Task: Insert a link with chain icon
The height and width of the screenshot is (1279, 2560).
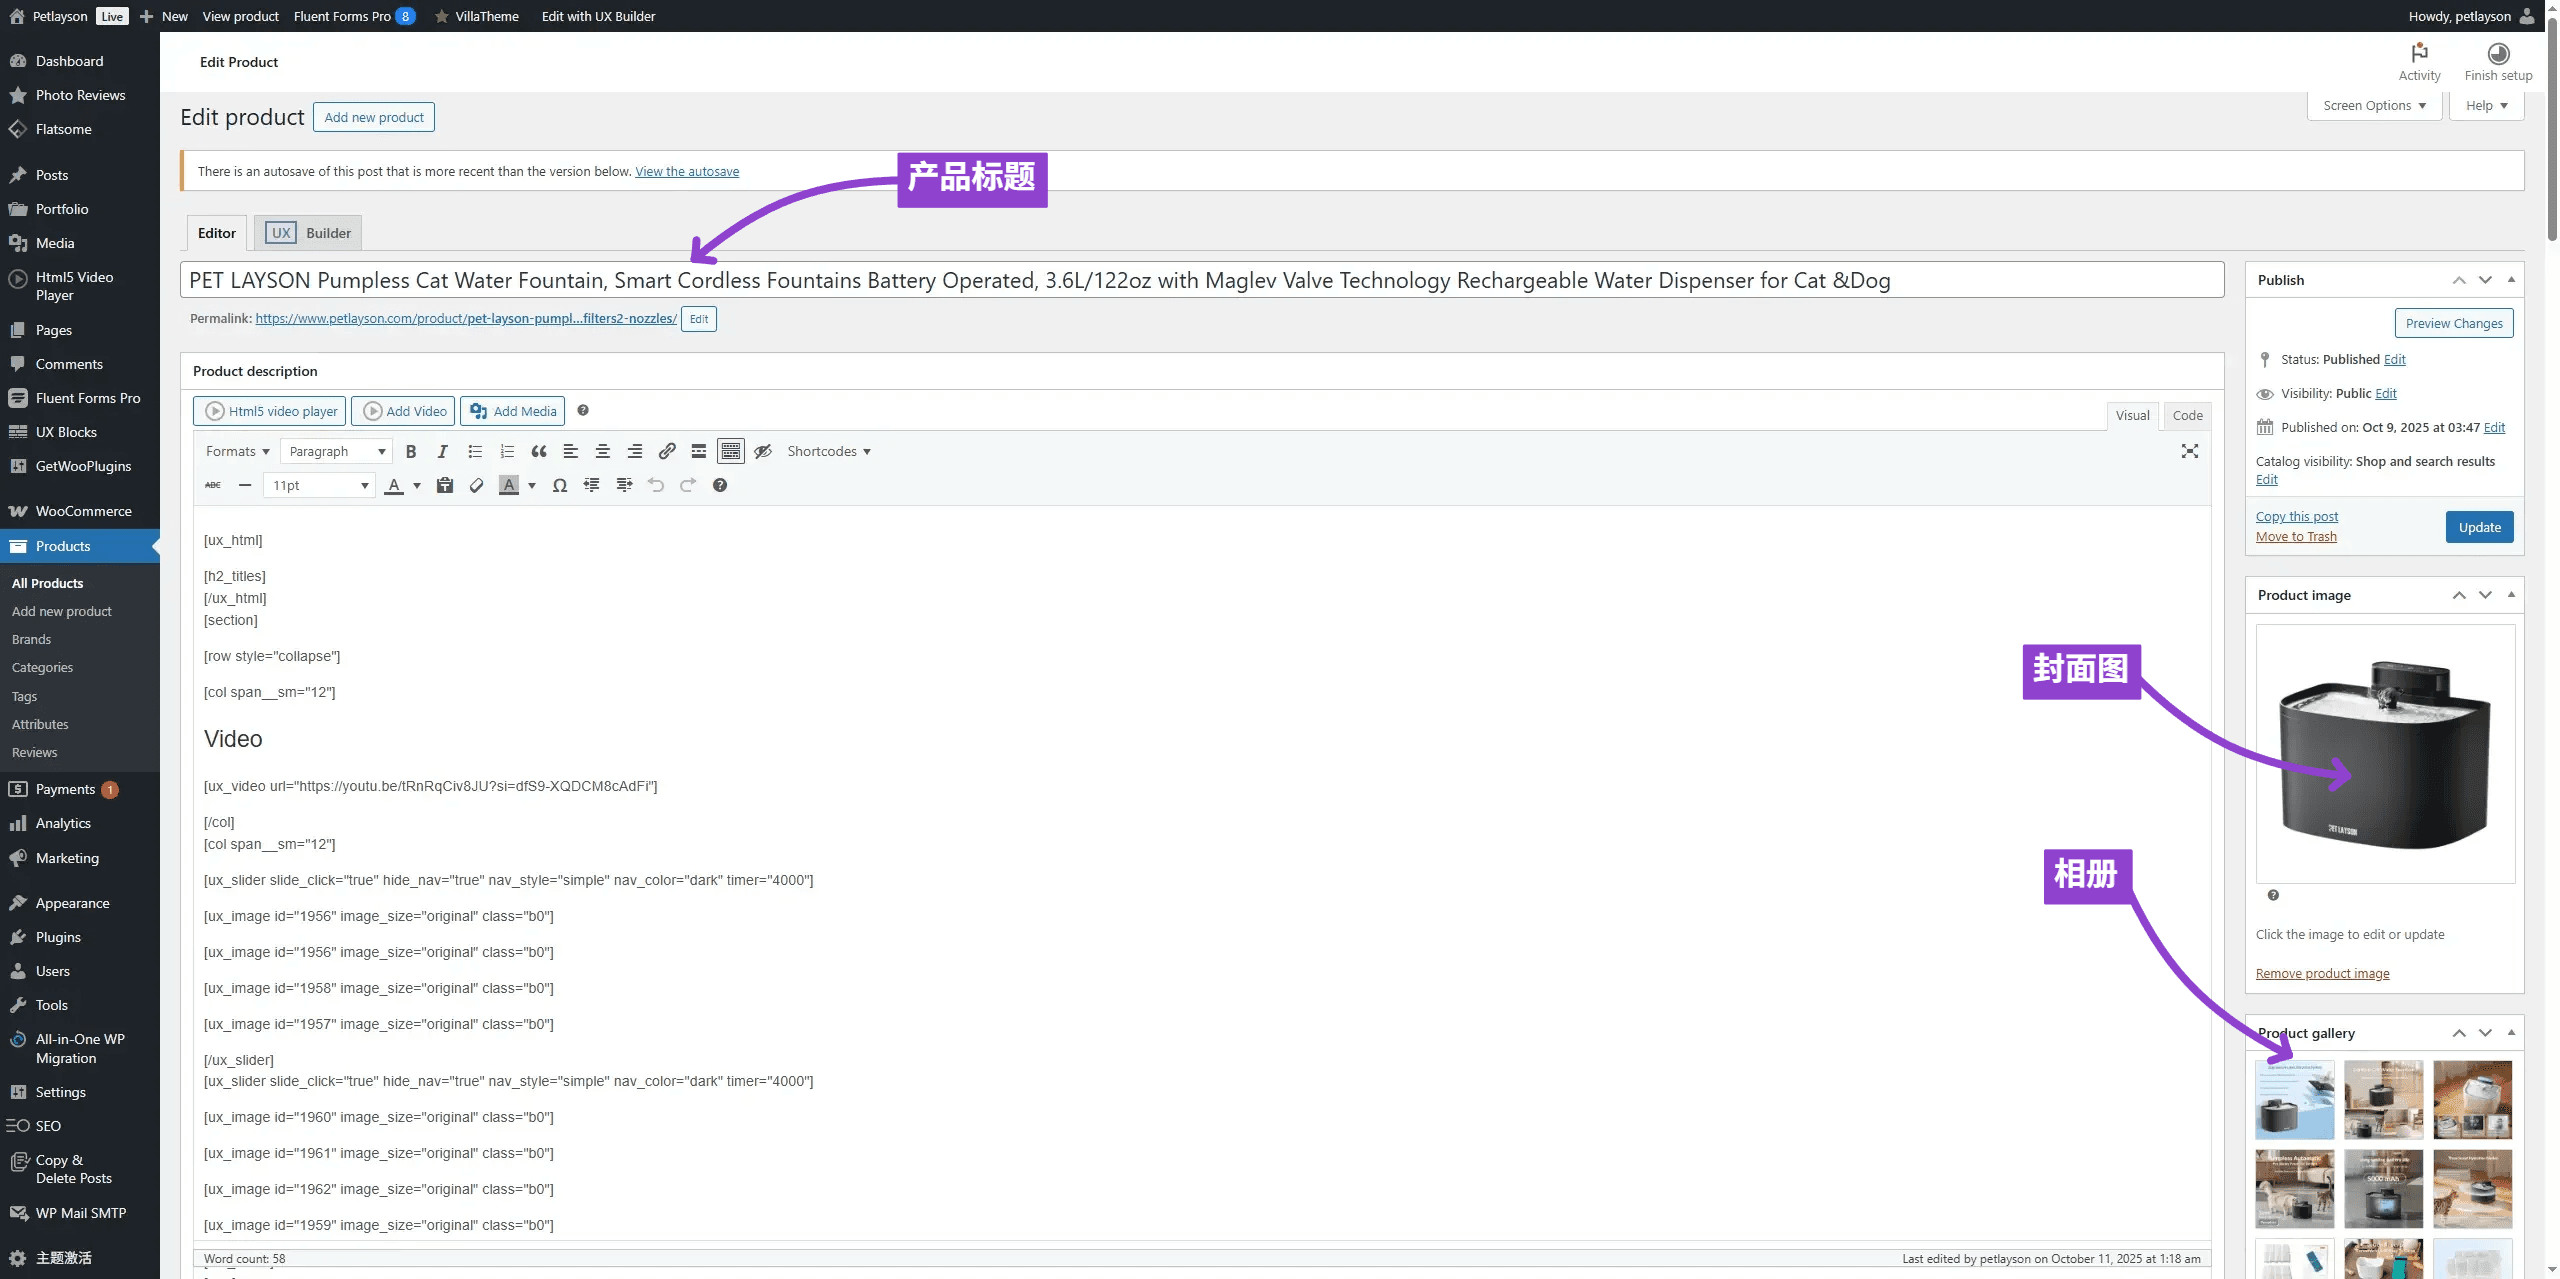Action: pos(667,451)
